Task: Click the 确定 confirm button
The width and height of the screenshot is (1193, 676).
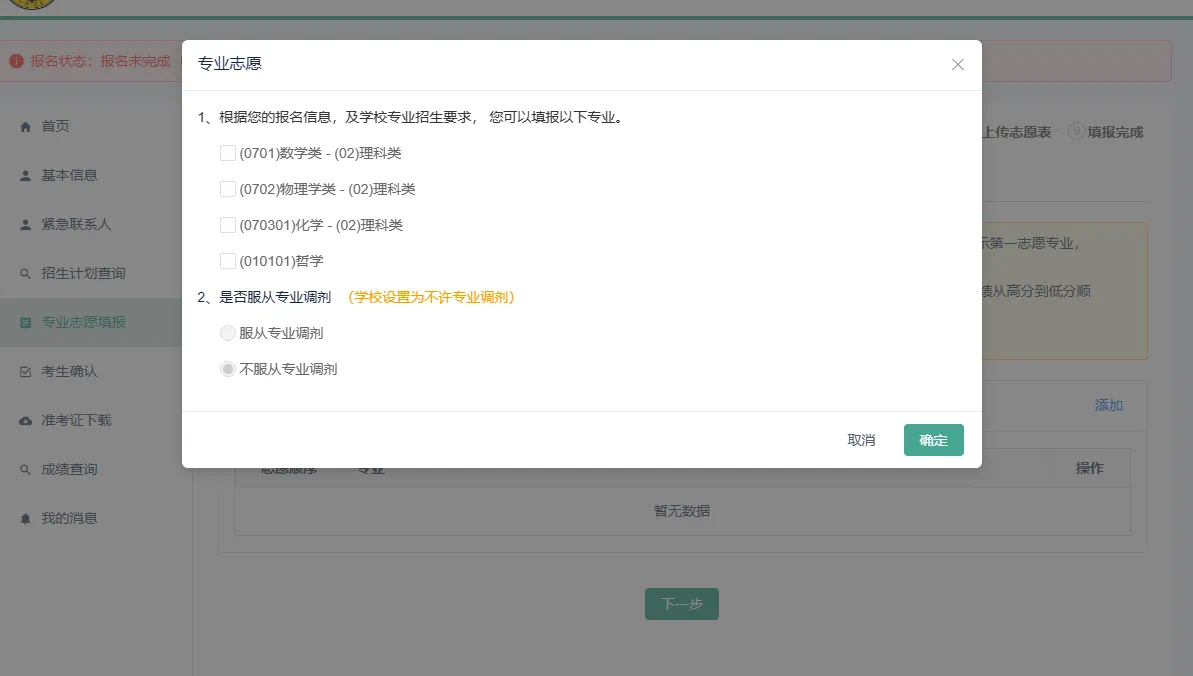Action: [933, 439]
